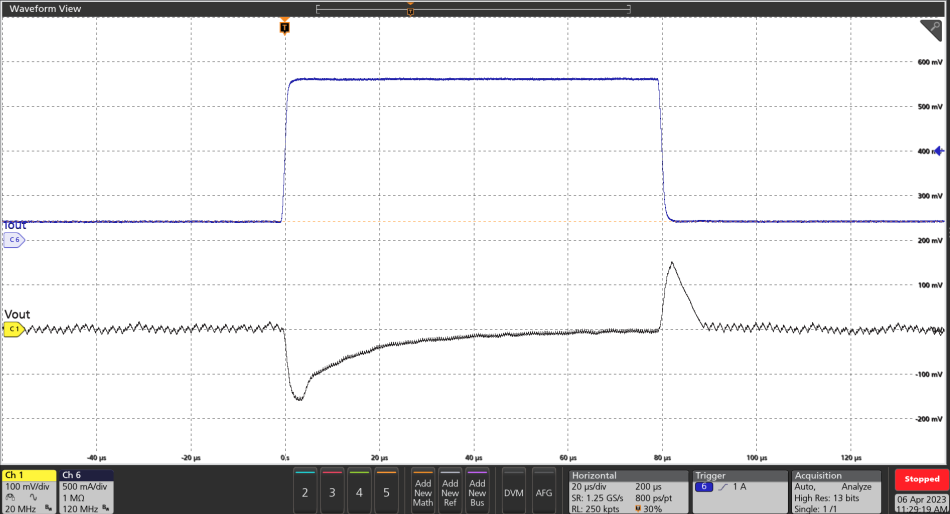The height and width of the screenshot is (514, 950).
Task: Turn on channel 3
Action: click(332, 491)
